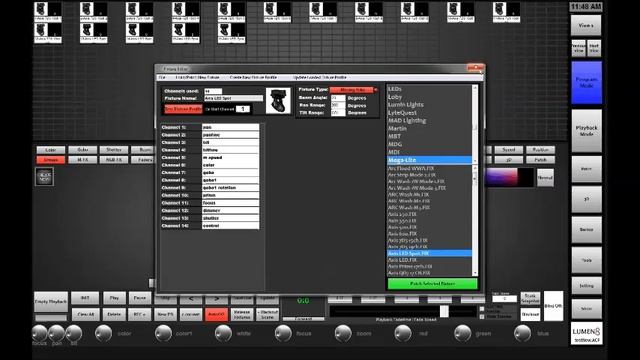
Task: Click the Channel 1 pan field
Action: (231, 127)
